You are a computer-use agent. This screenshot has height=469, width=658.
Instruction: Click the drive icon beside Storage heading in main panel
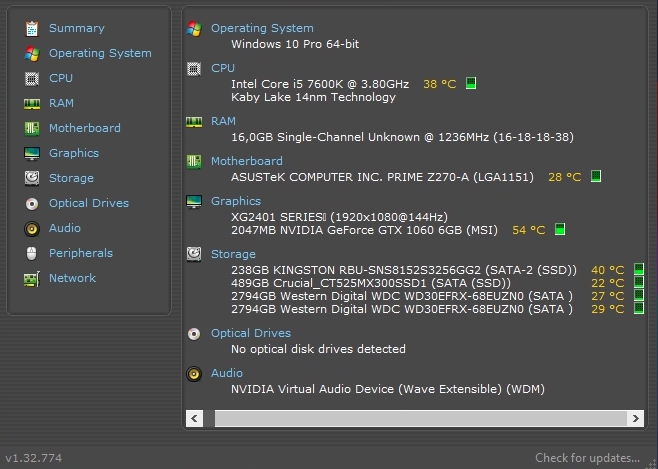pos(194,254)
